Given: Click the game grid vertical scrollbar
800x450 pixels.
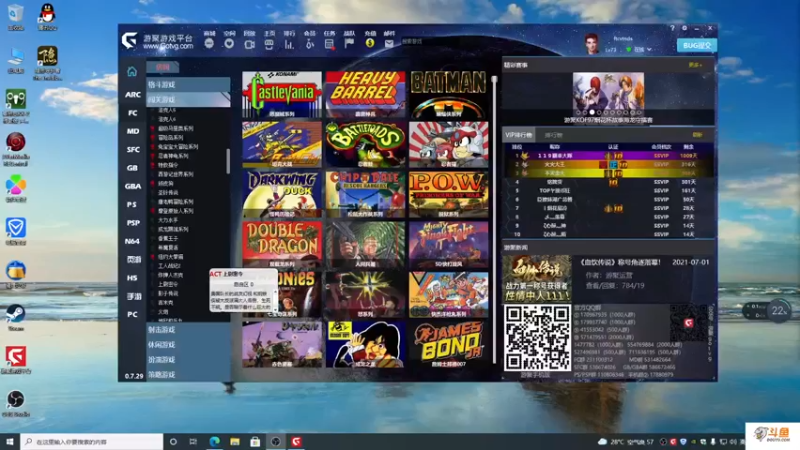Looking at the screenshot, I should pyautogui.click(x=494, y=219).
